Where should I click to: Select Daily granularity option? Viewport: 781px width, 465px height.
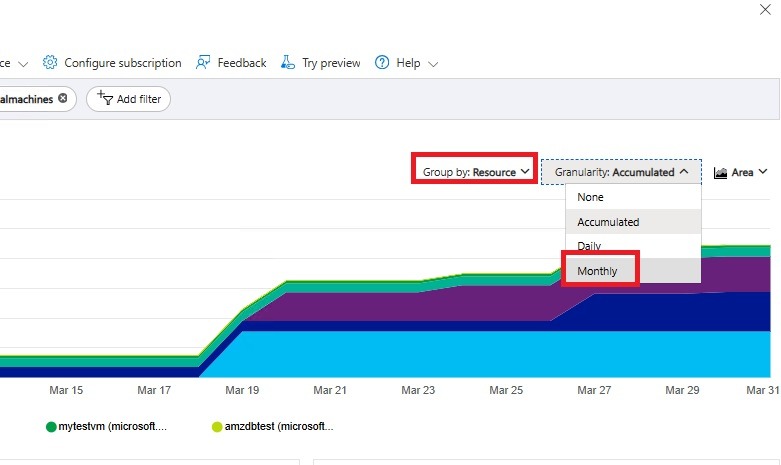point(590,246)
